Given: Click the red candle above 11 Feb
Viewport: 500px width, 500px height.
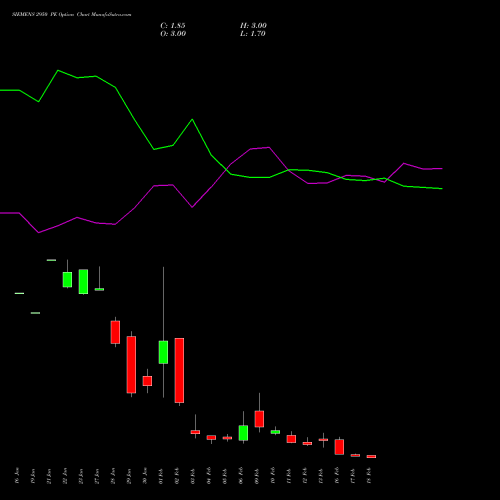Looking at the screenshot, I should click(291, 439).
